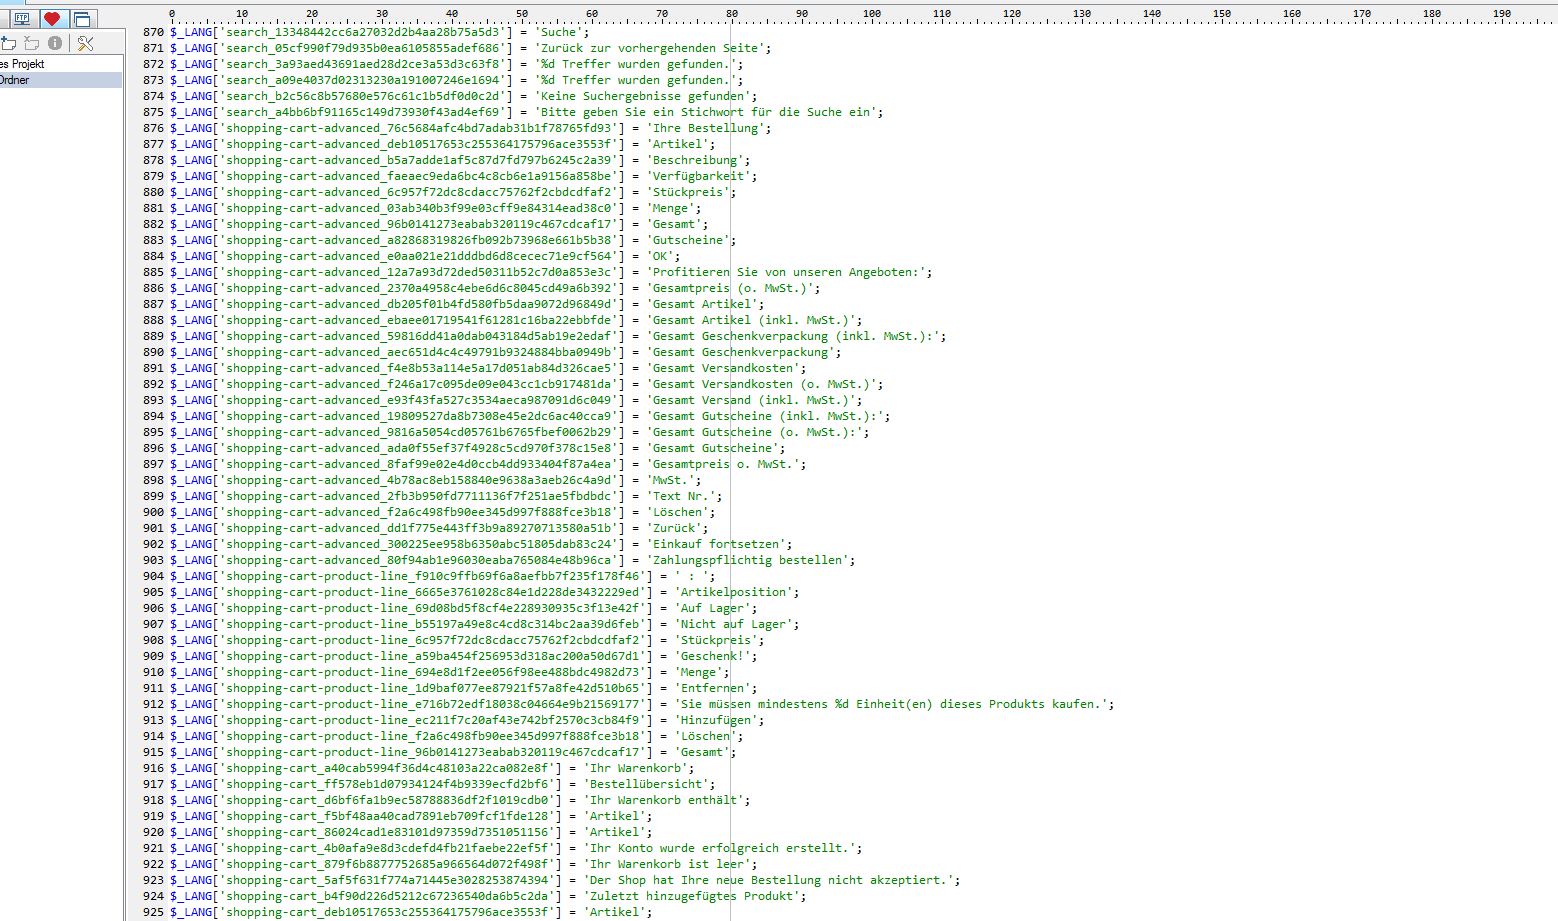The width and height of the screenshot is (1558, 921).
Task: Click 'Profitieren Sie von unseren Angeboten:' string
Action: [x=786, y=272]
